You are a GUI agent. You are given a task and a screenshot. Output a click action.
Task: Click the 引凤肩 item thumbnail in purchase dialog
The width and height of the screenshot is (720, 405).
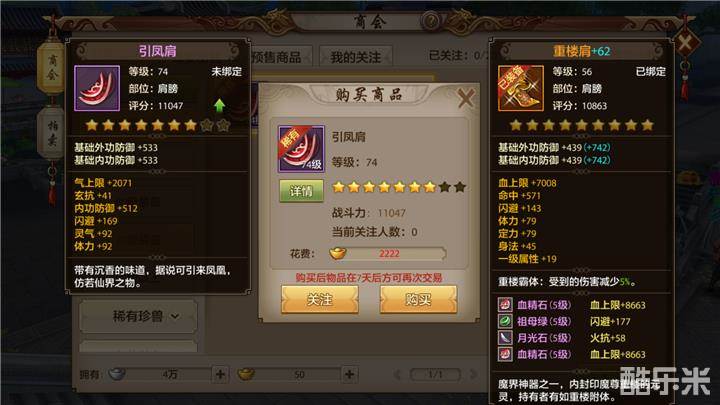click(301, 149)
